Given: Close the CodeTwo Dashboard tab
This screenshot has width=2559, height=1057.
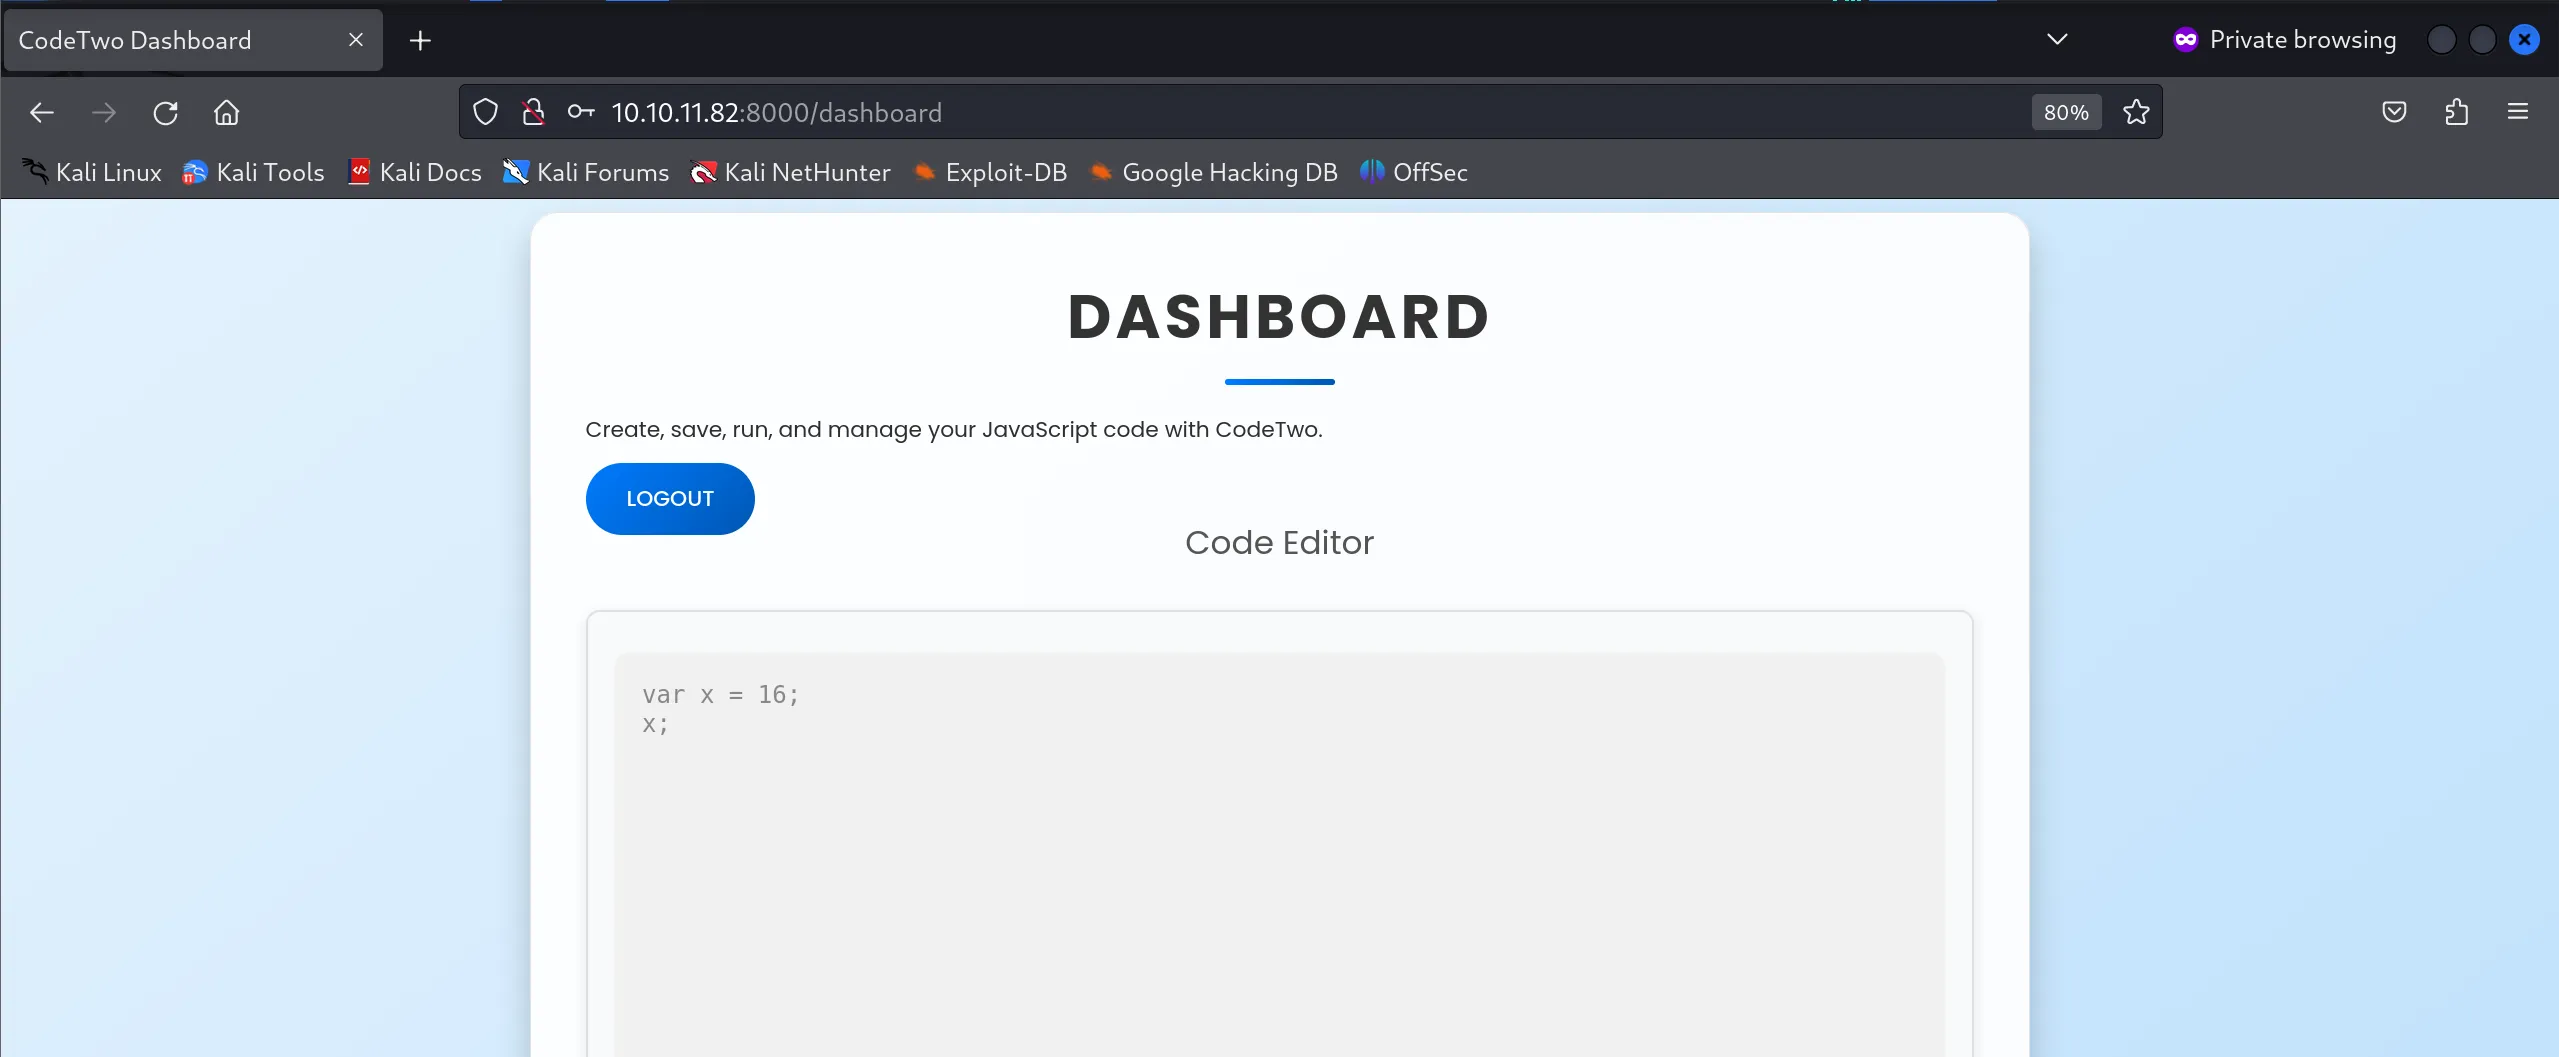Looking at the screenshot, I should [356, 40].
